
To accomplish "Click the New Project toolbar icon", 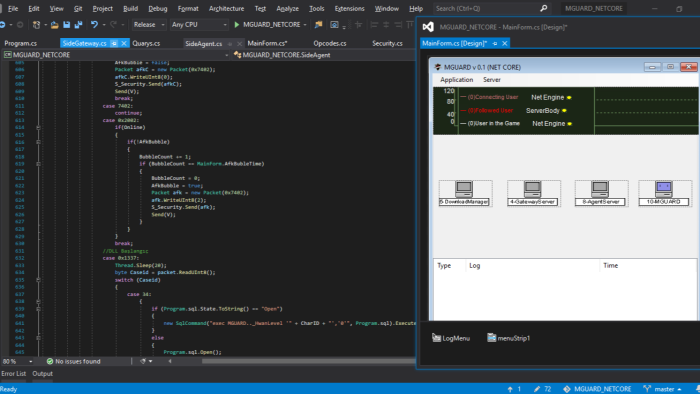I will (x=37, y=25).
